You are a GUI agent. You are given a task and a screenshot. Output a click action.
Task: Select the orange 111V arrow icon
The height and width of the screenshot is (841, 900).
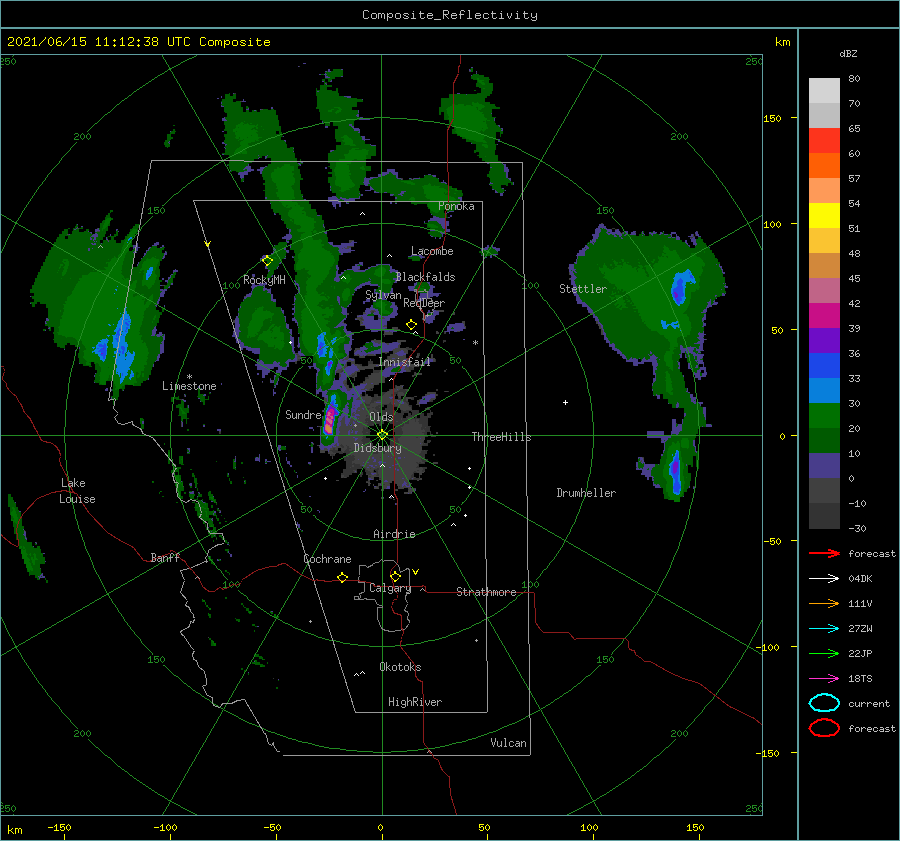tap(824, 603)
